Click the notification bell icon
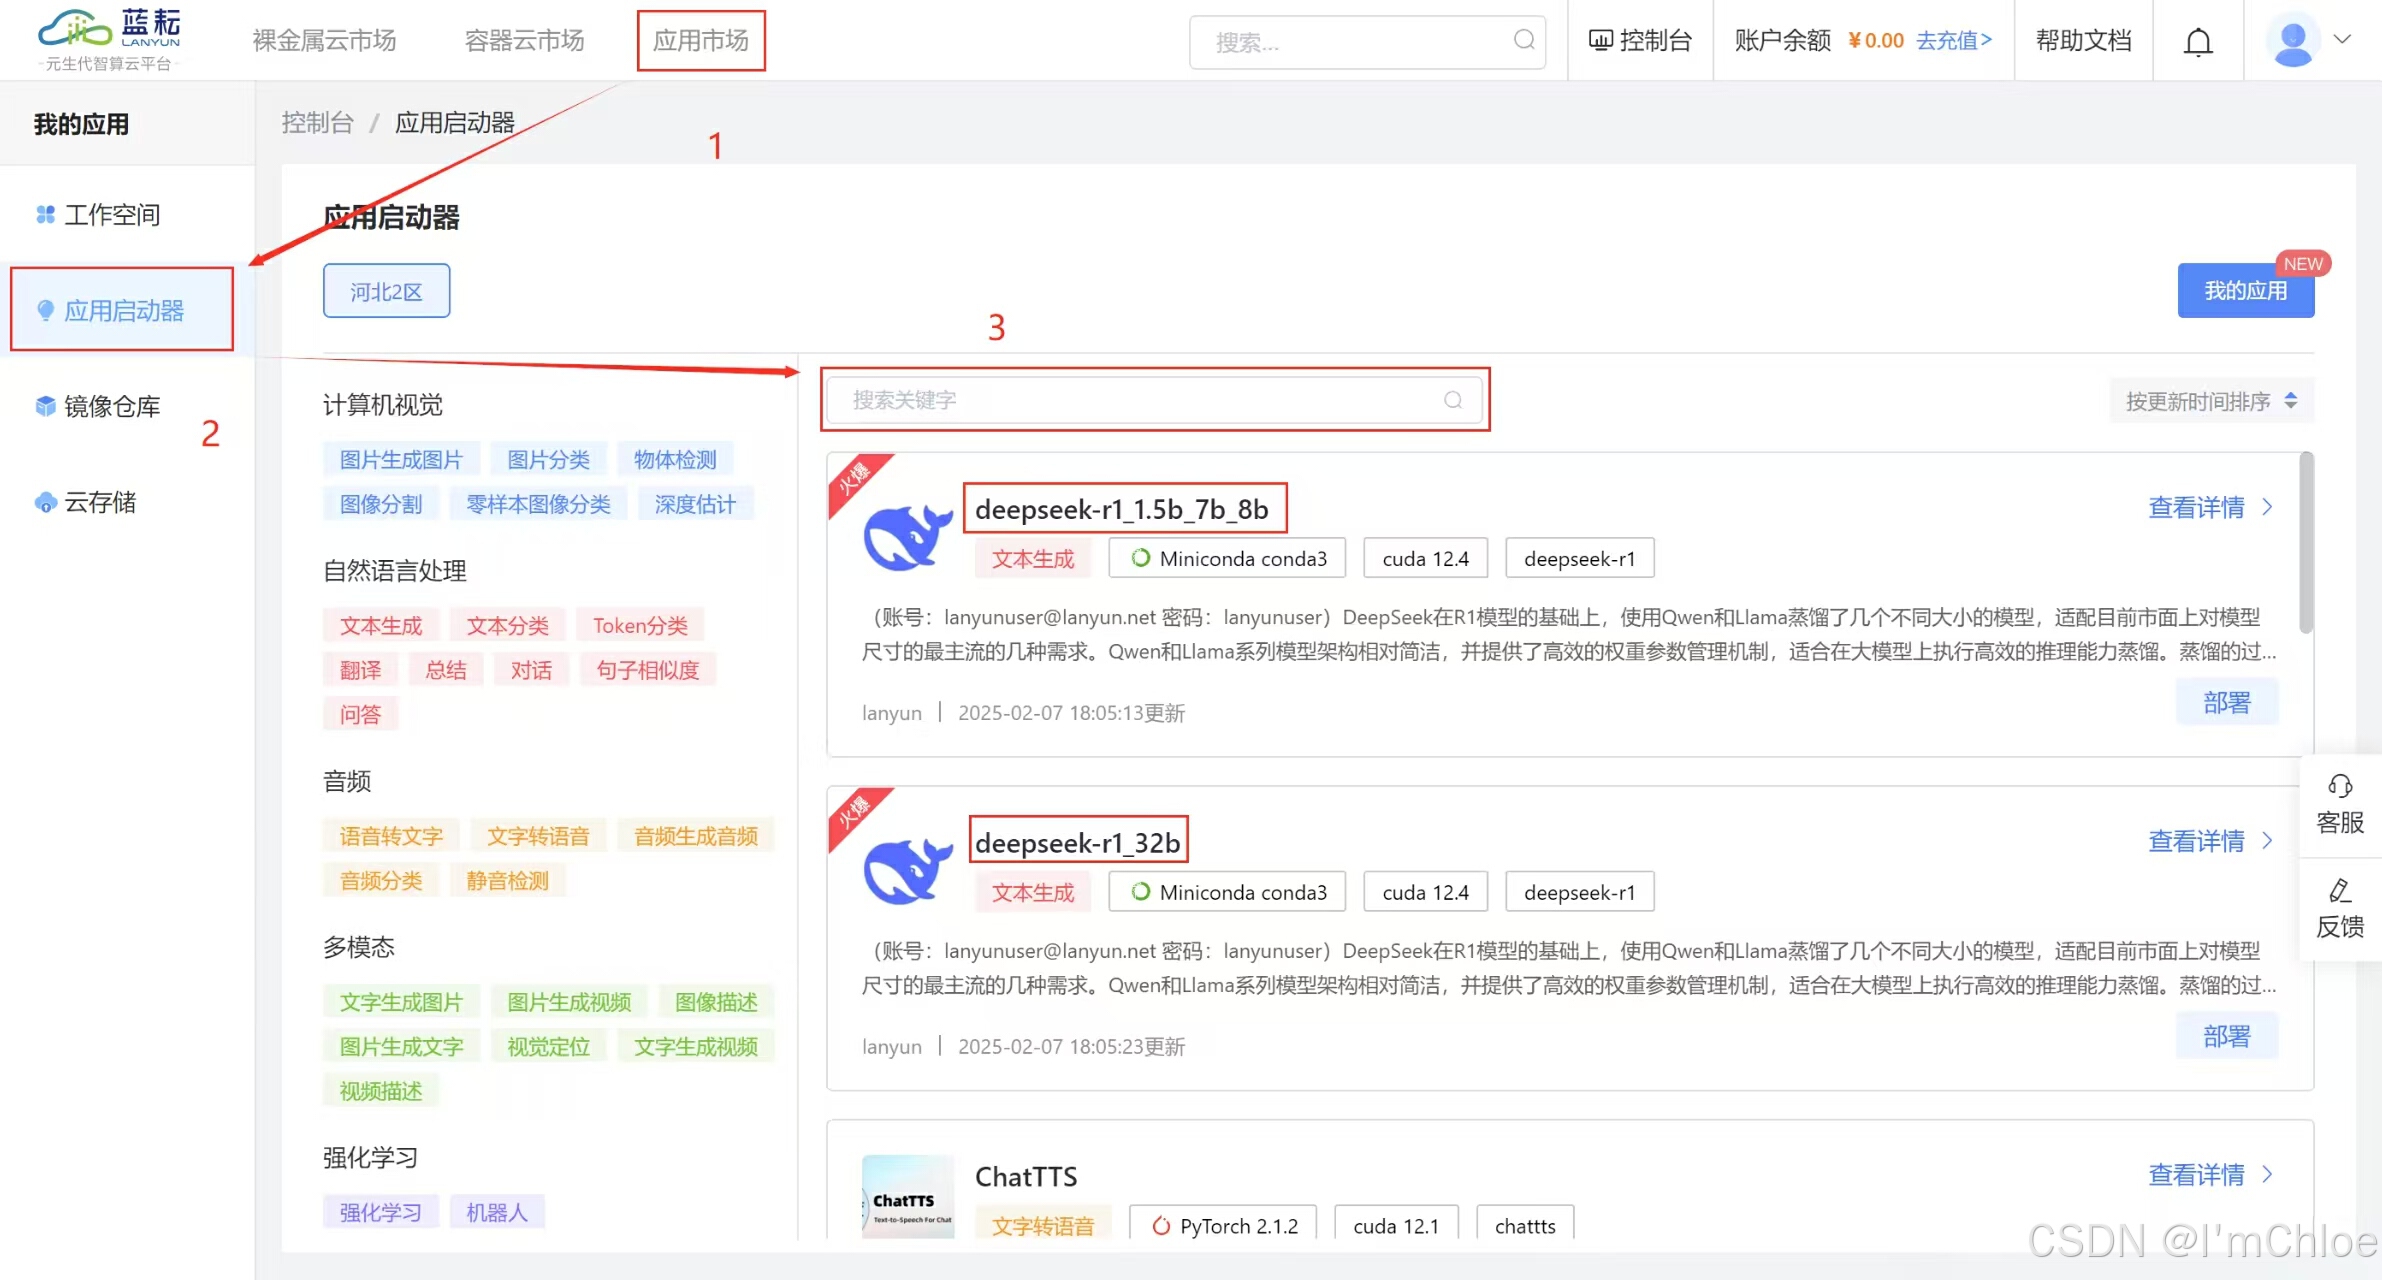Viewport: 2382px width, 1280px height. [2197, 41]
